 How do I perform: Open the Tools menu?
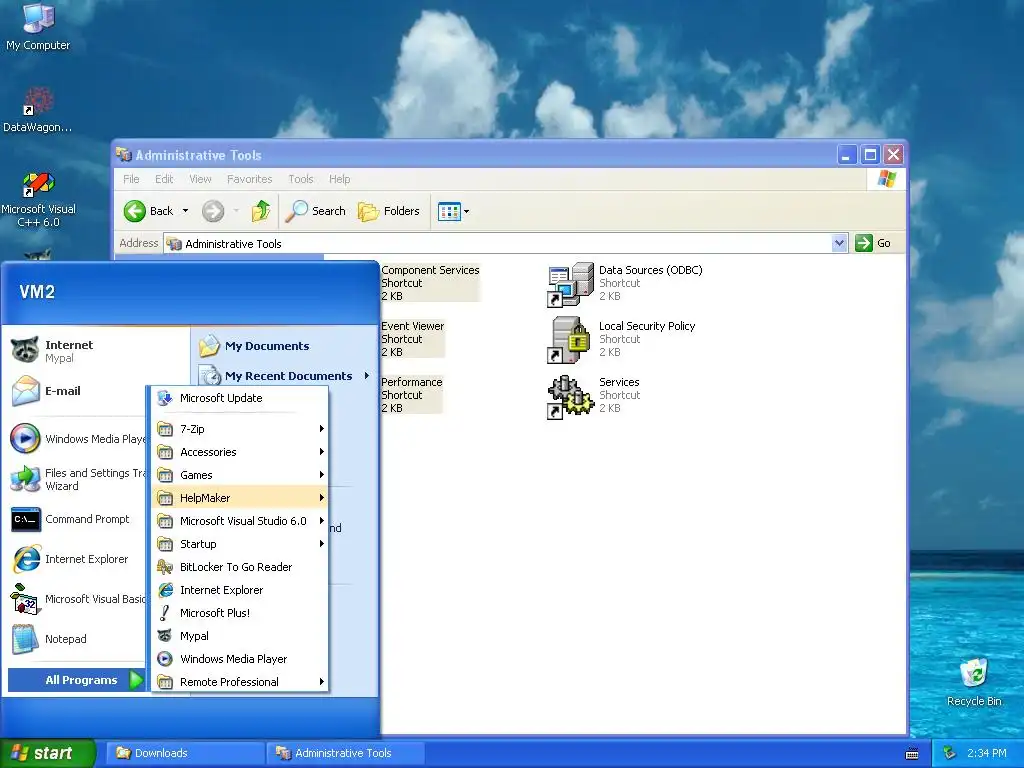point(301,179)
